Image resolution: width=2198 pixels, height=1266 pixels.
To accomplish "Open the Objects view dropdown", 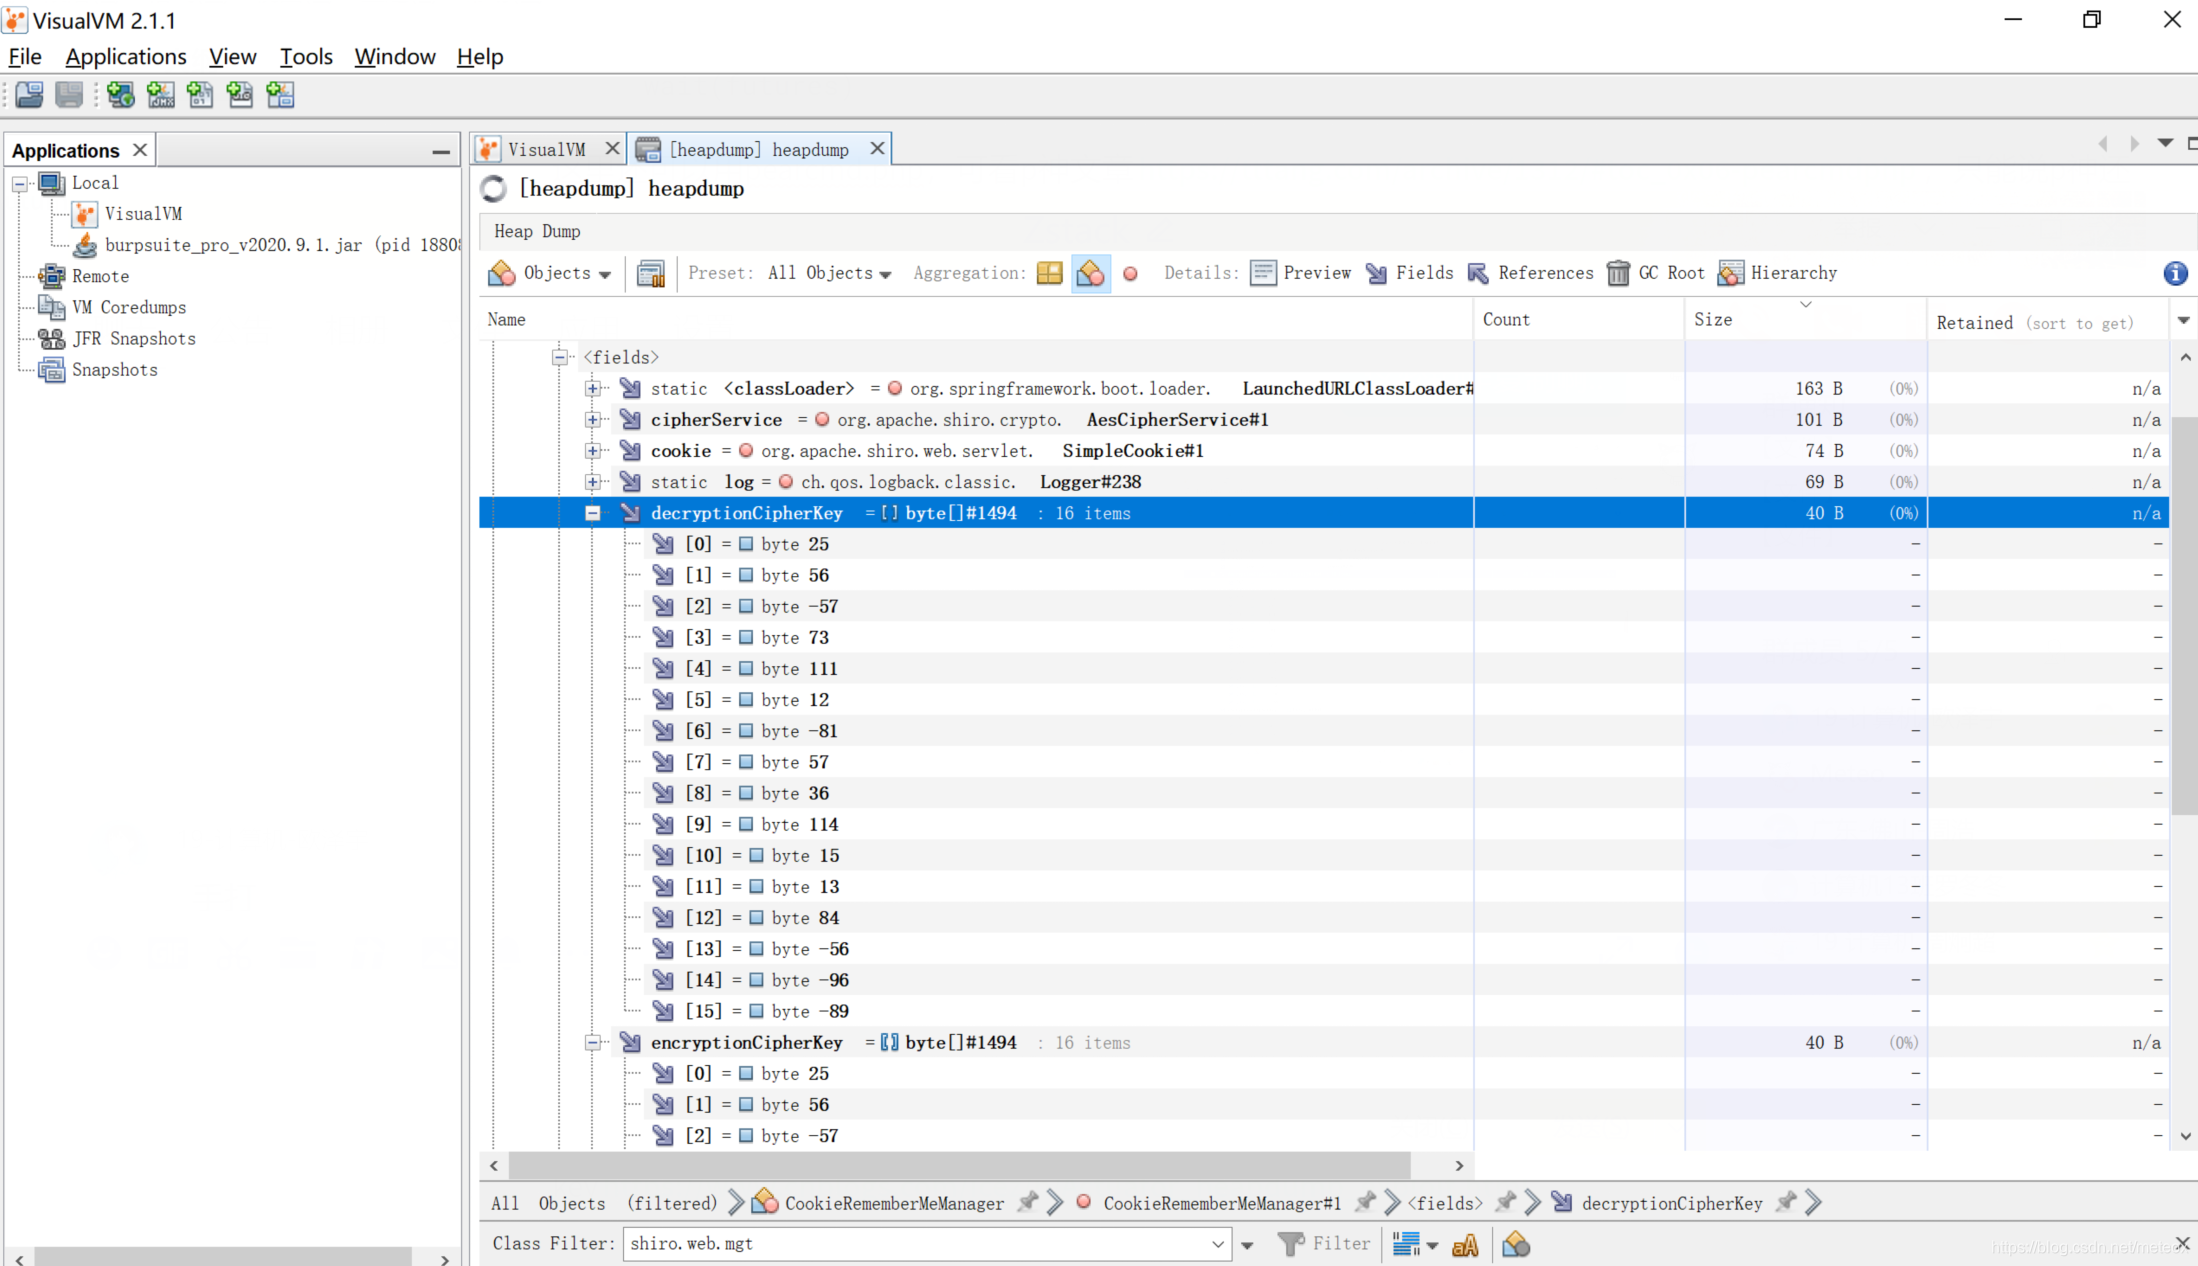I will (550, 273).
